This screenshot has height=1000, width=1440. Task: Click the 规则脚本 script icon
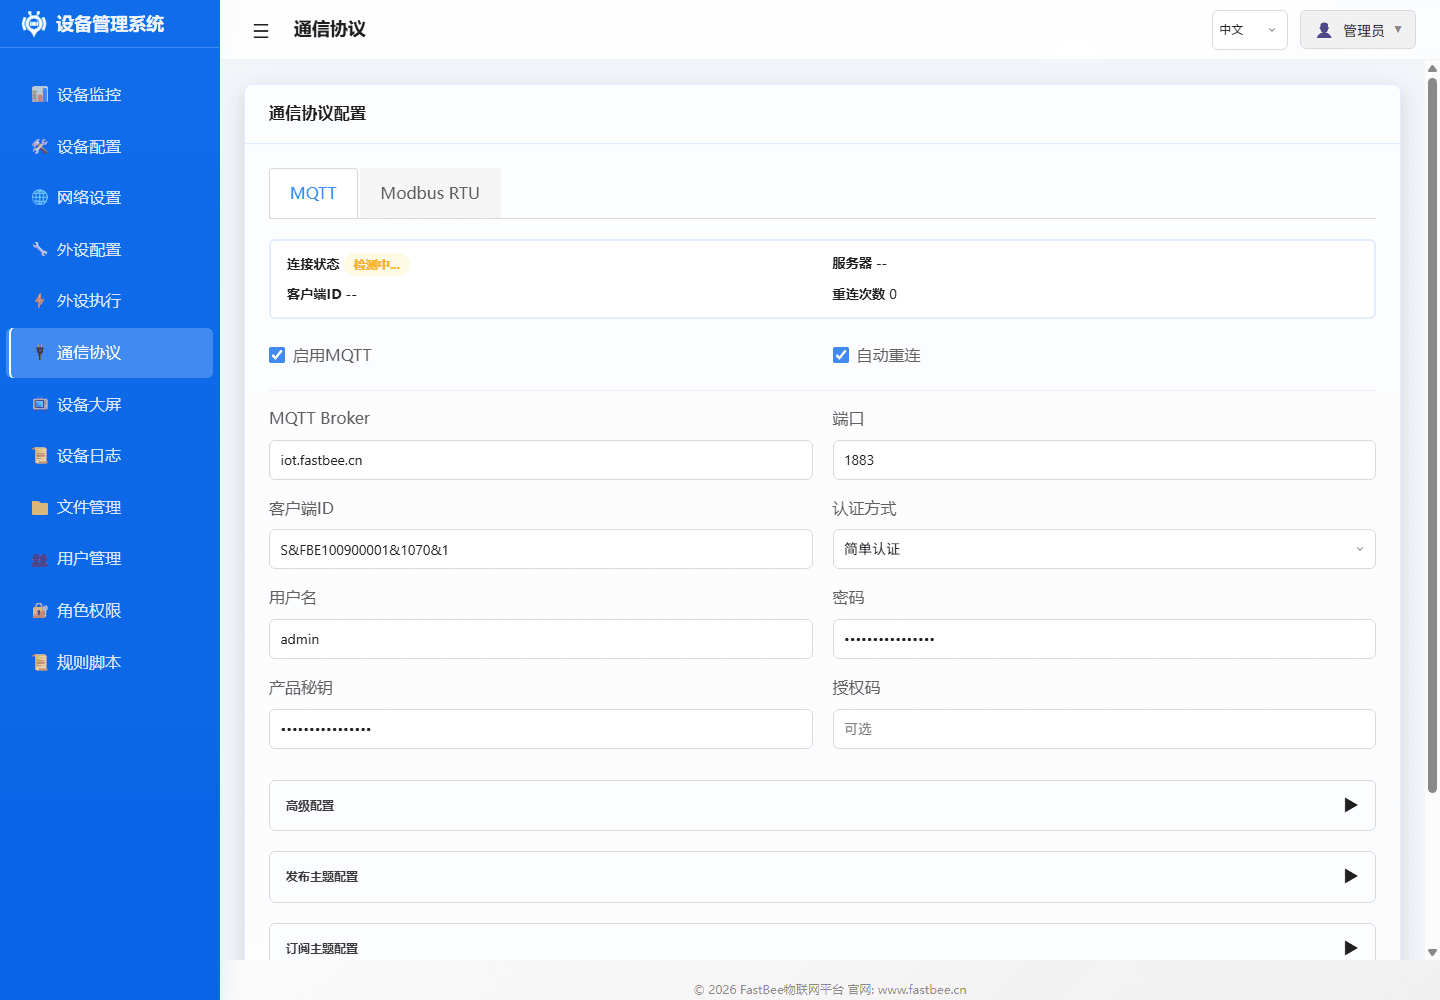tap(40, 662)
